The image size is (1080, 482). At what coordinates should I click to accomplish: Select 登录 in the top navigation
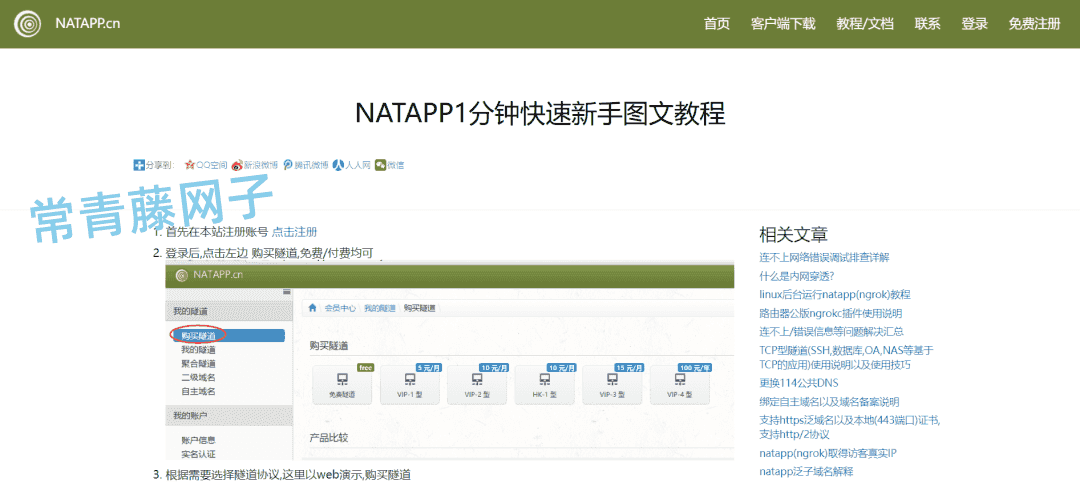[974, 24]
